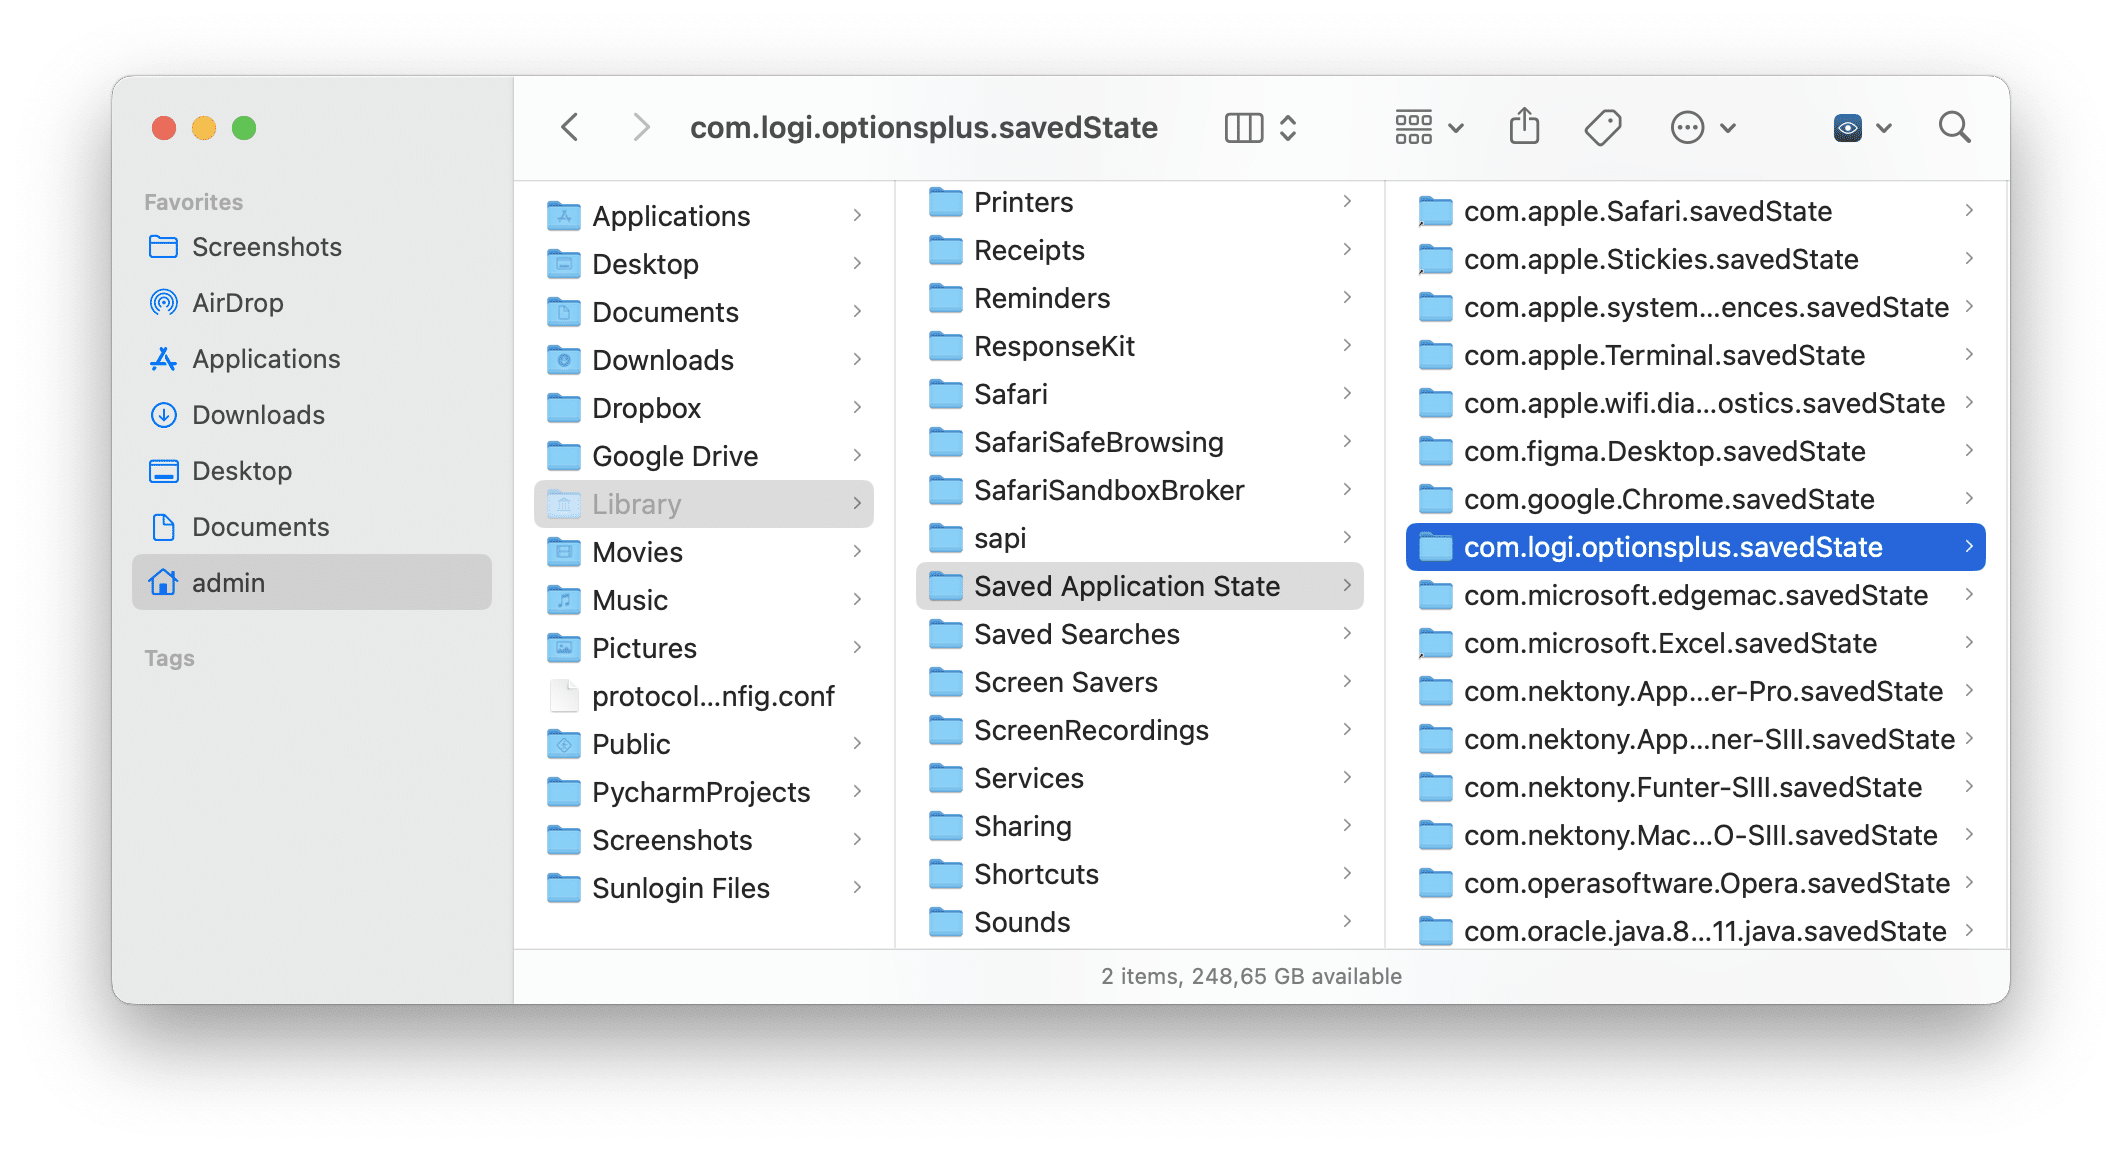Select Google Drive folder
Viewport: 2122px width, 1152px height.
tap(704, 456)
